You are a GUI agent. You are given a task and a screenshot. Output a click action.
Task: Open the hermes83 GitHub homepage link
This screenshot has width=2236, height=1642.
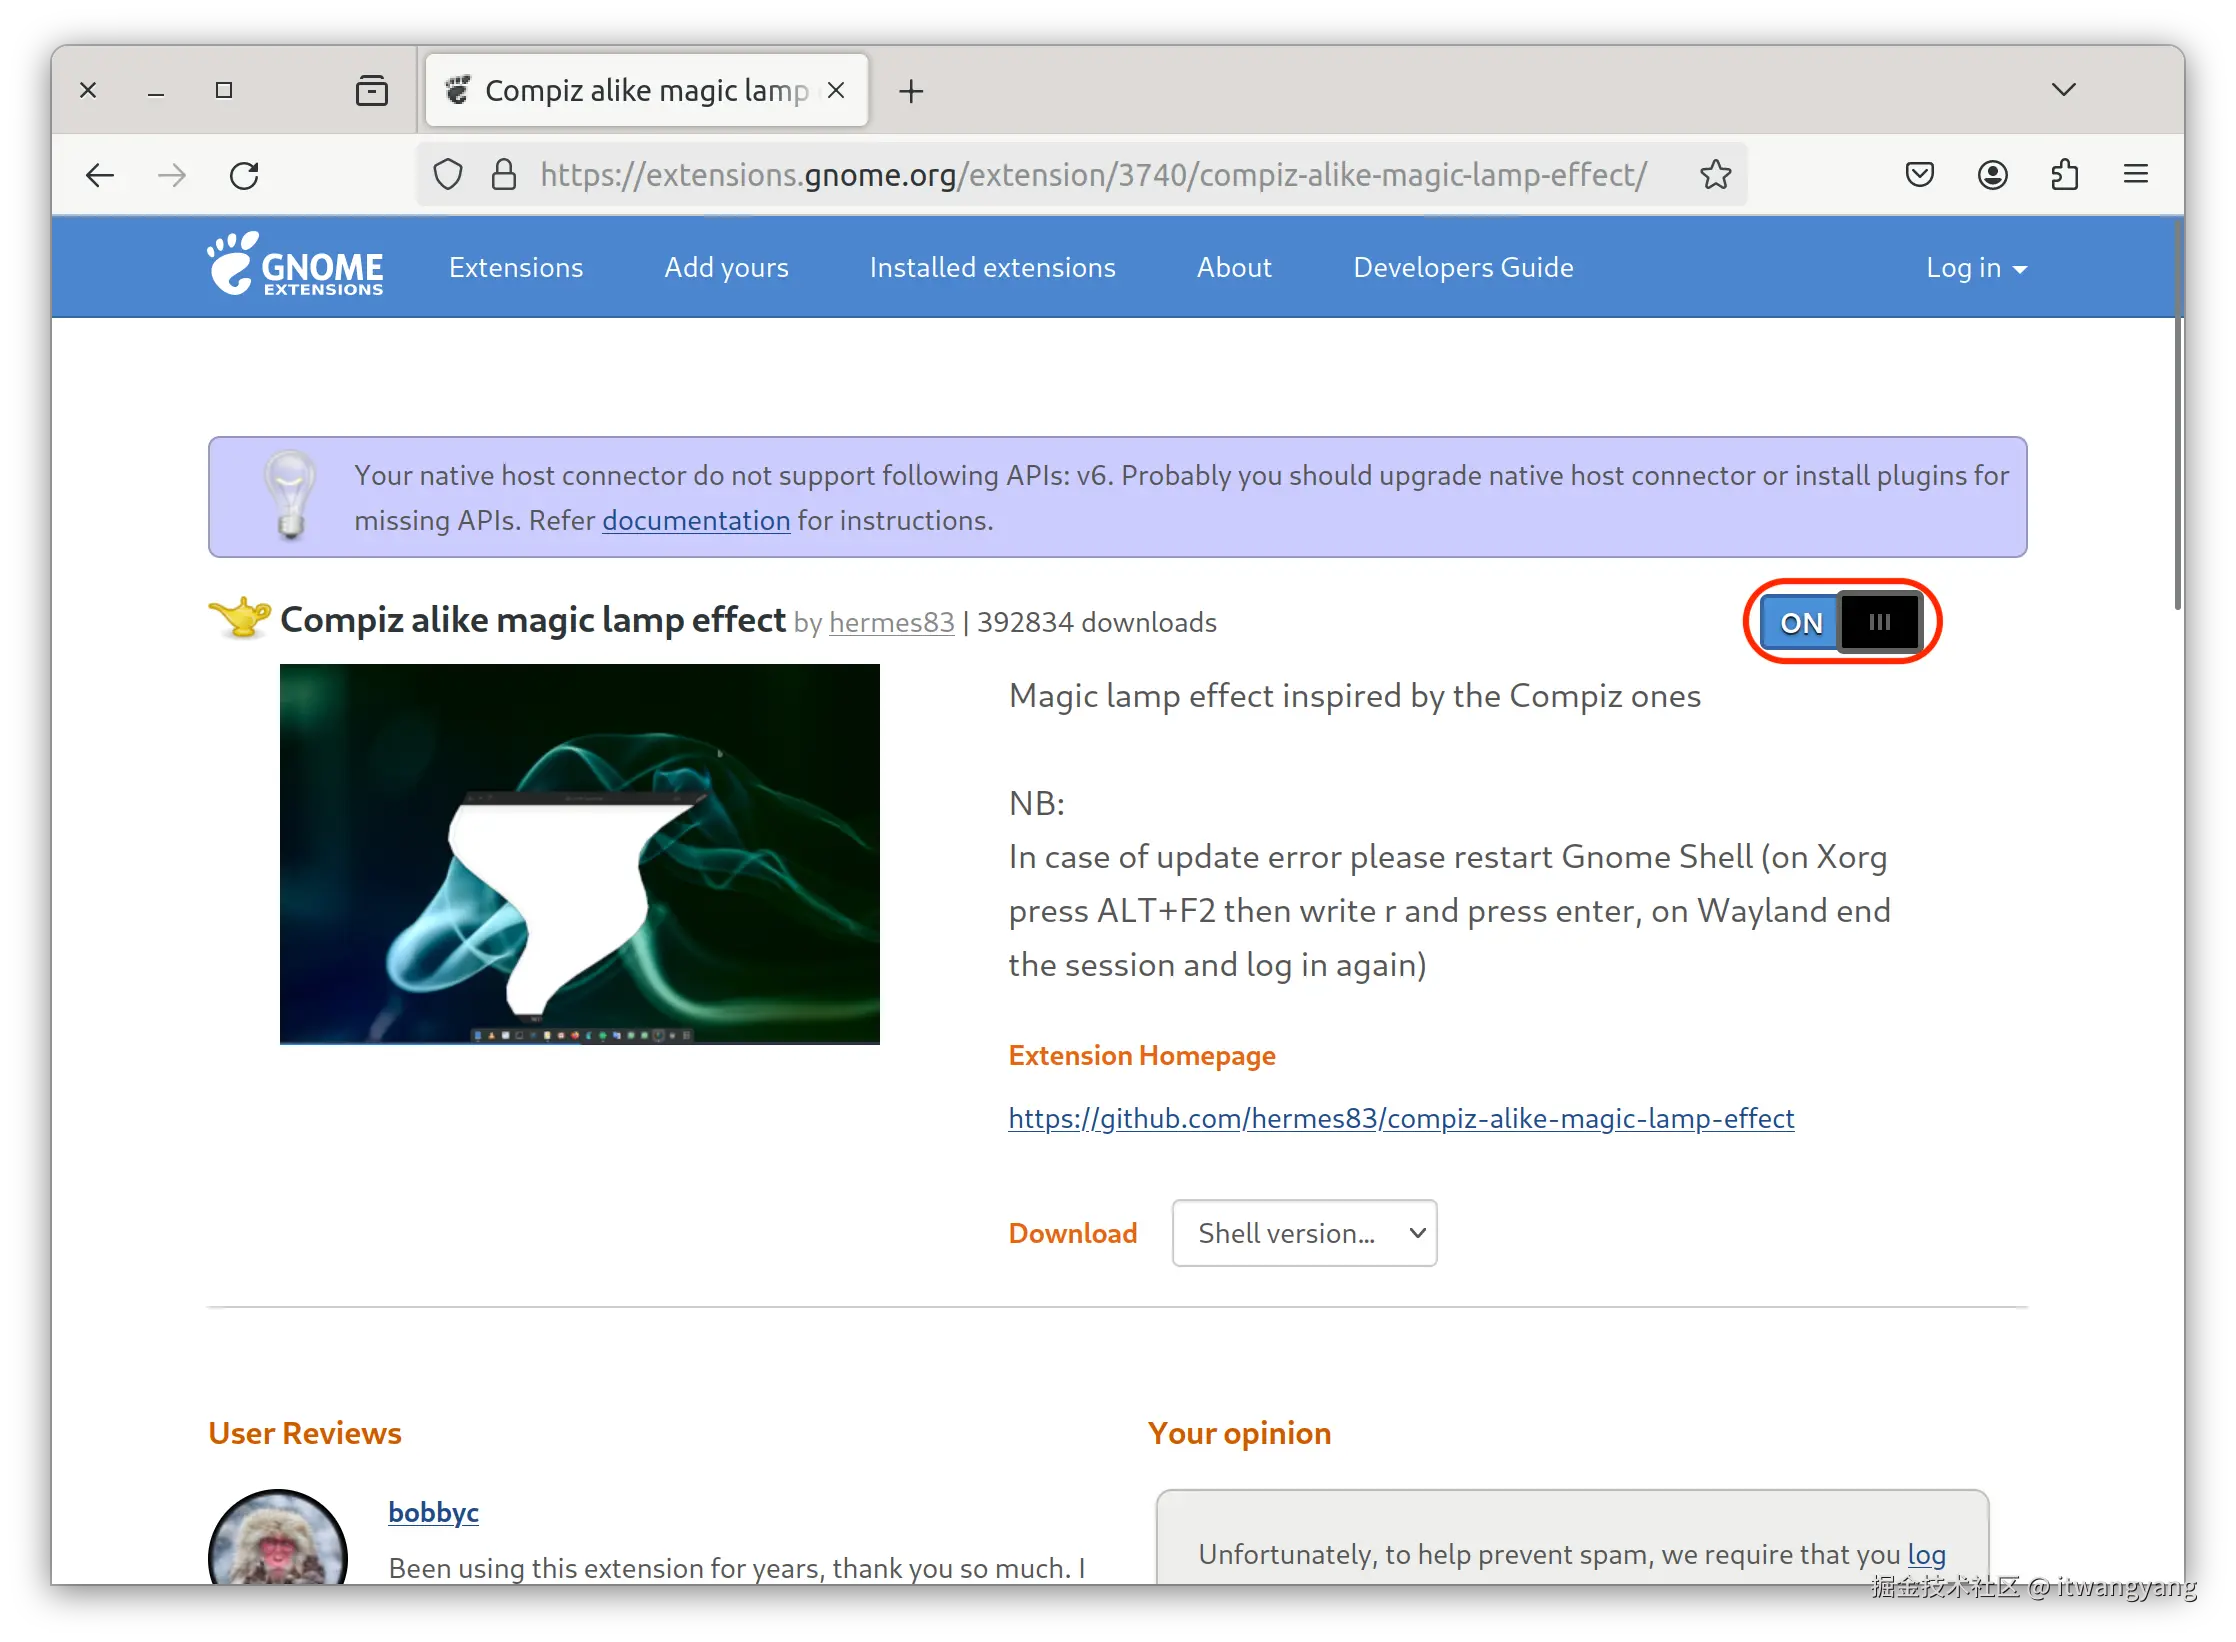pos(1401,1118)
